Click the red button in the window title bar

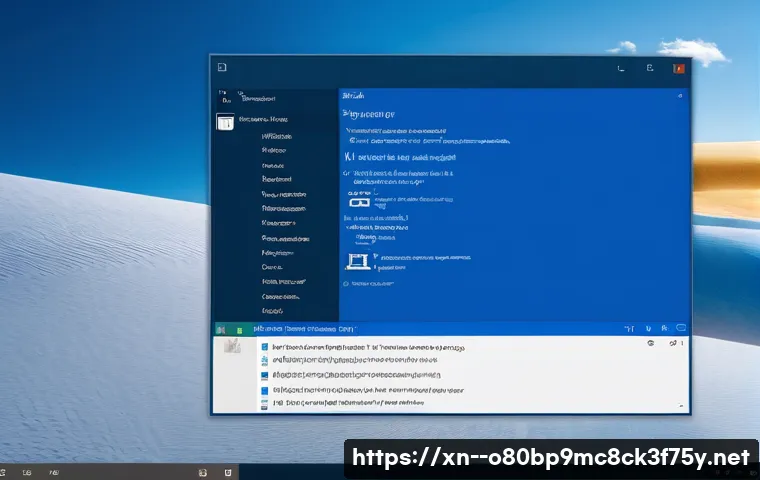point(678,68)
